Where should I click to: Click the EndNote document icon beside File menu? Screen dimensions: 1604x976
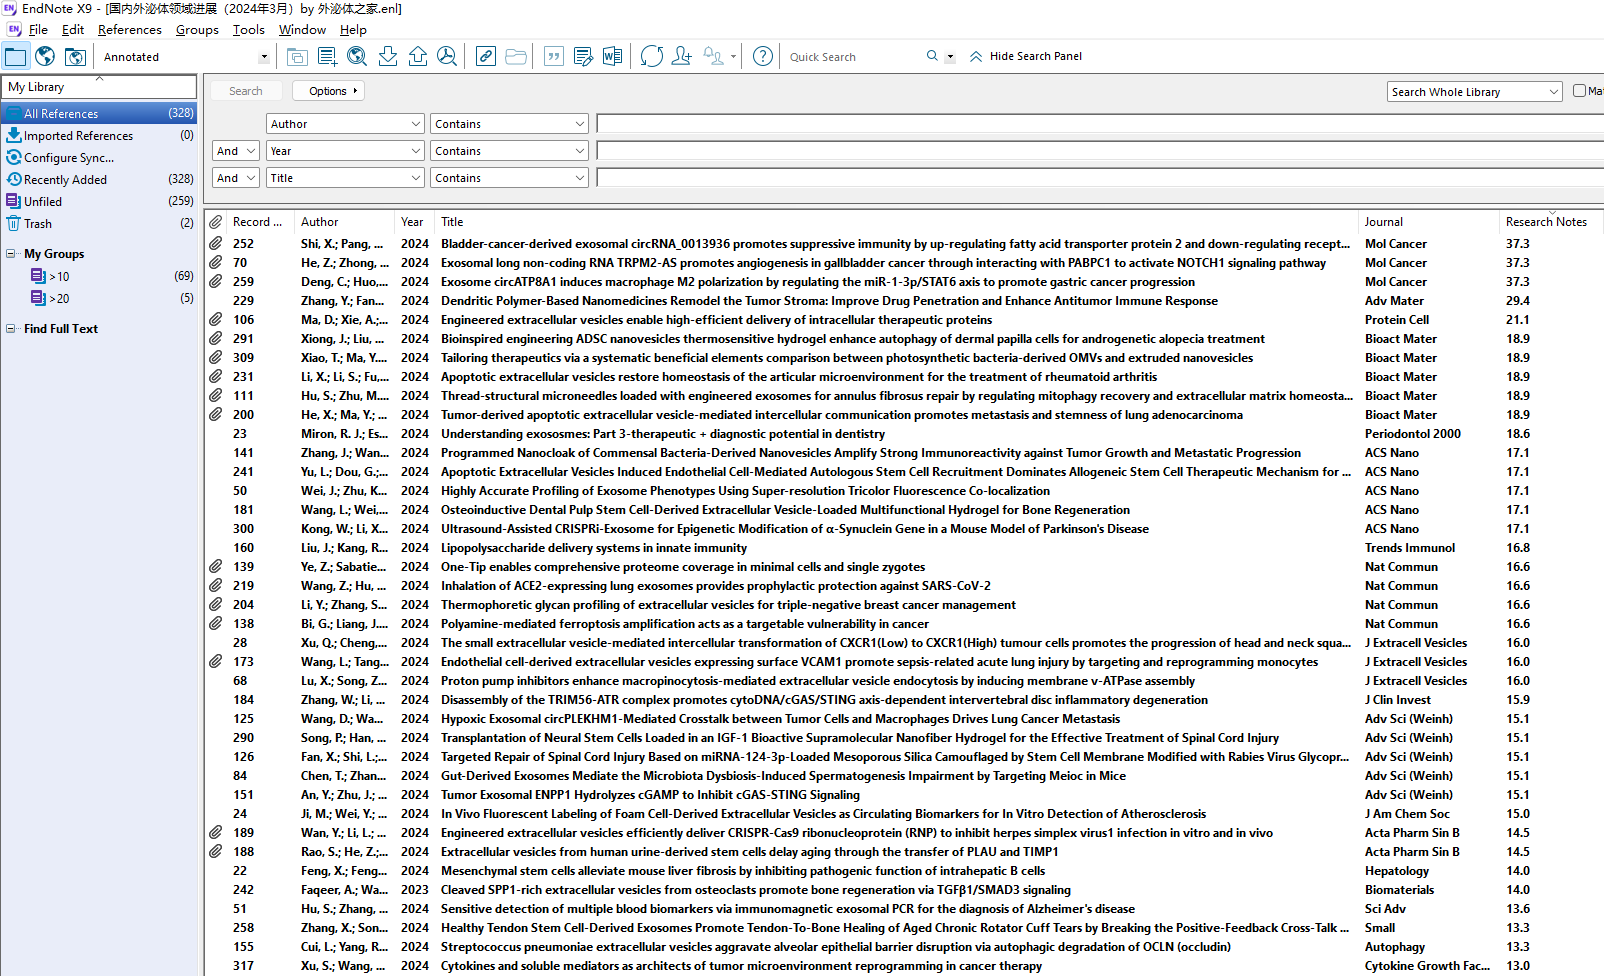click(14, 30)
